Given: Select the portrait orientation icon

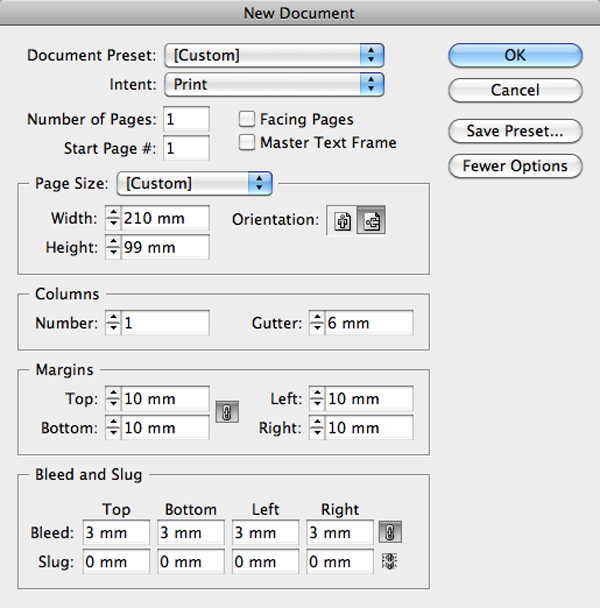Looking at the screenshot, I should point(342,221).
